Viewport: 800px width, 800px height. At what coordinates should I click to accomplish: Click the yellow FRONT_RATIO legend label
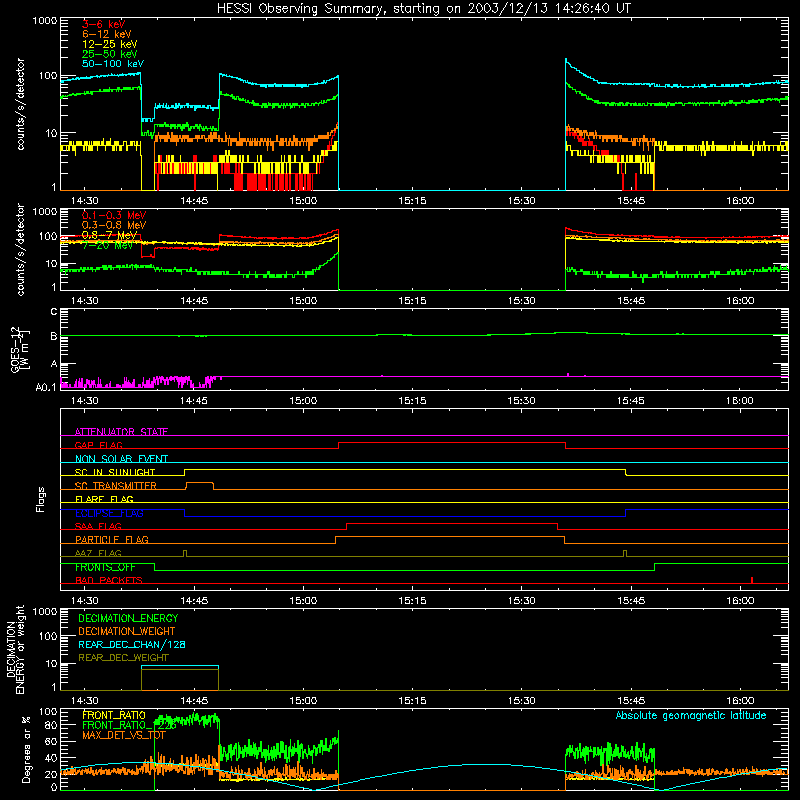tap(114, 715)
